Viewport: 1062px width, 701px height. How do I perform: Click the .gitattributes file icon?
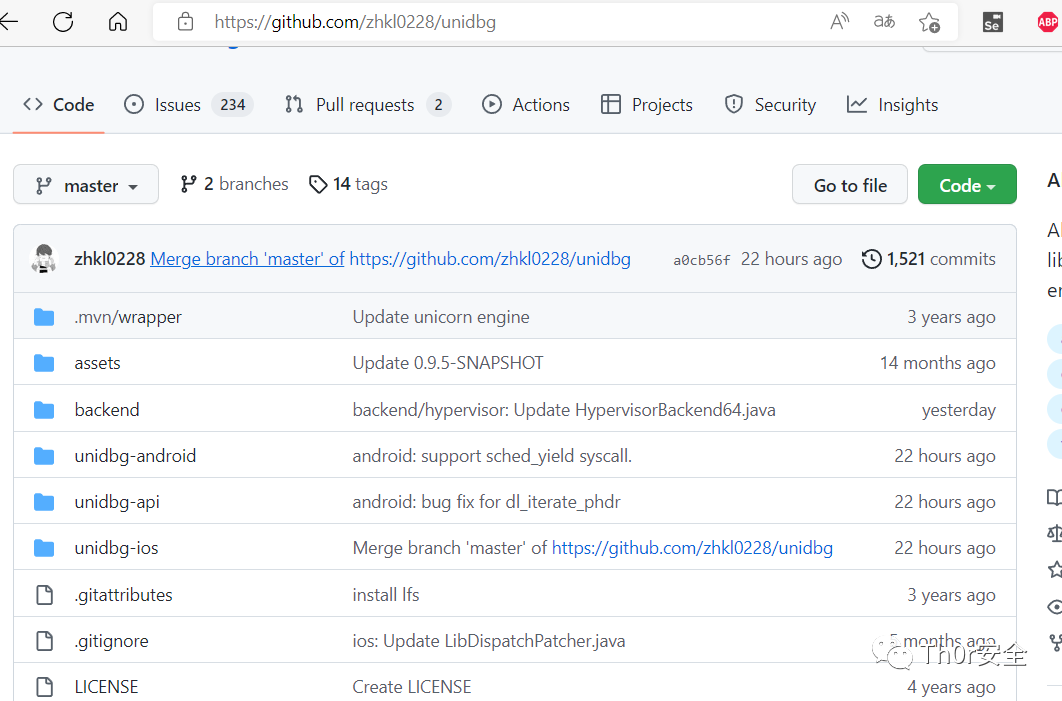(45, 595)
